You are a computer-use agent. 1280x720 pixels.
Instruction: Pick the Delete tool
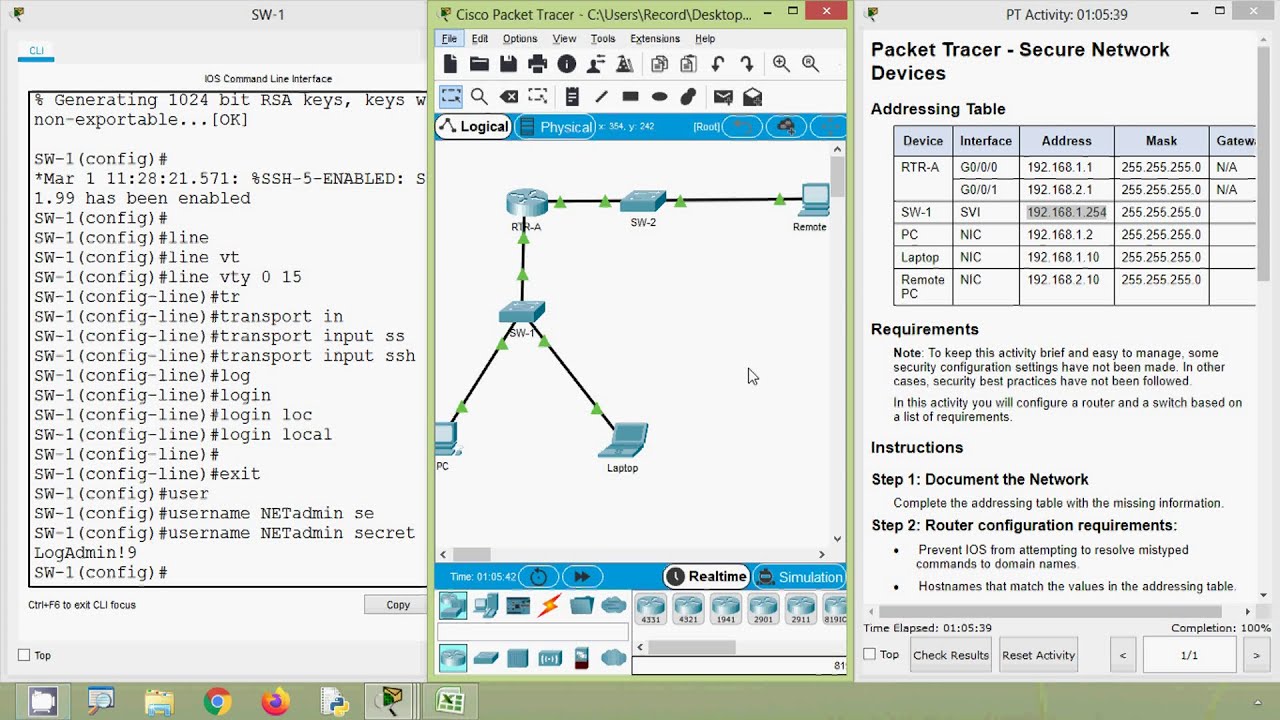(509, 97)
